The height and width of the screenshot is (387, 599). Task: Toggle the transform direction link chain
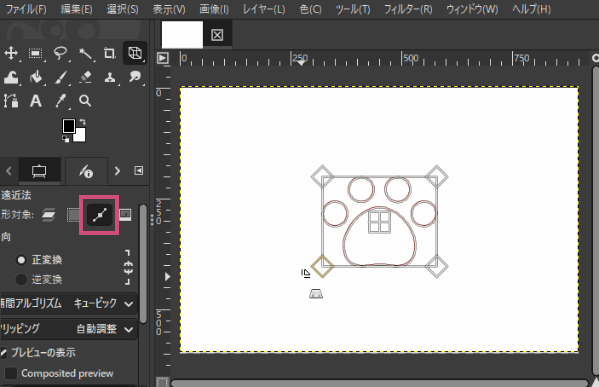tap(128, 268)
